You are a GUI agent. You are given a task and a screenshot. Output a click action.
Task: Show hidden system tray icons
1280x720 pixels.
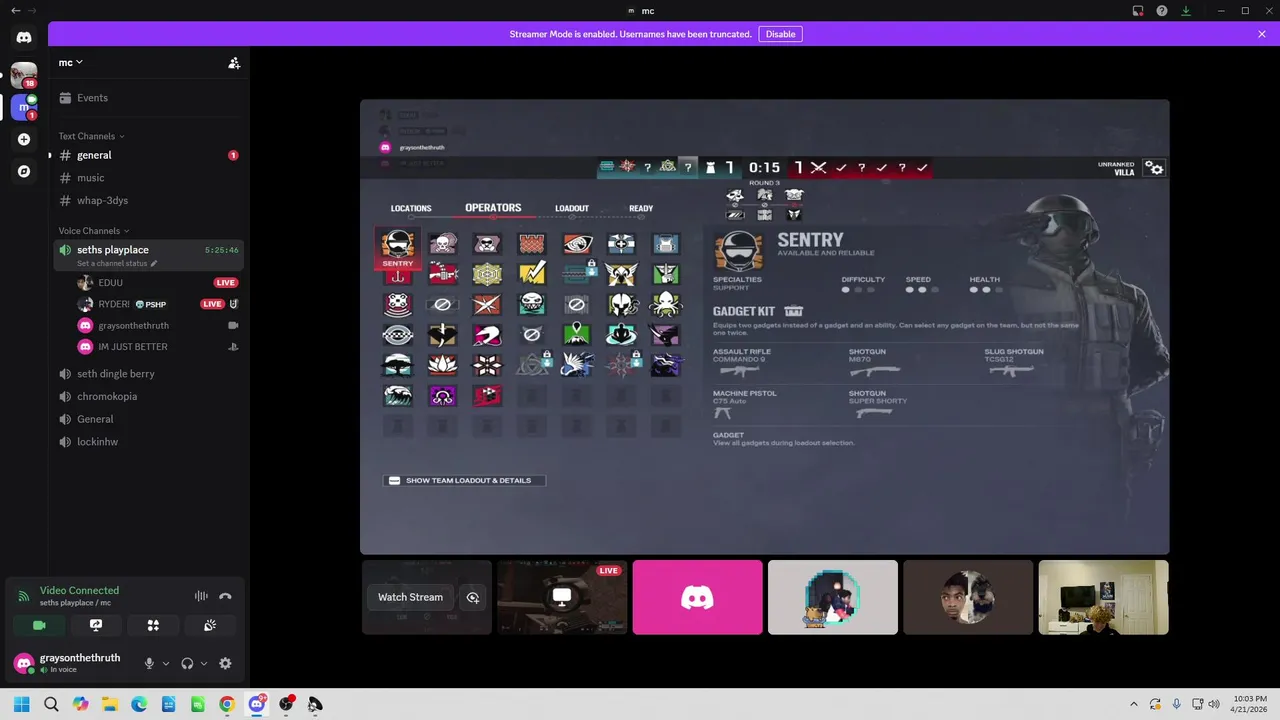pos(1134,705)
